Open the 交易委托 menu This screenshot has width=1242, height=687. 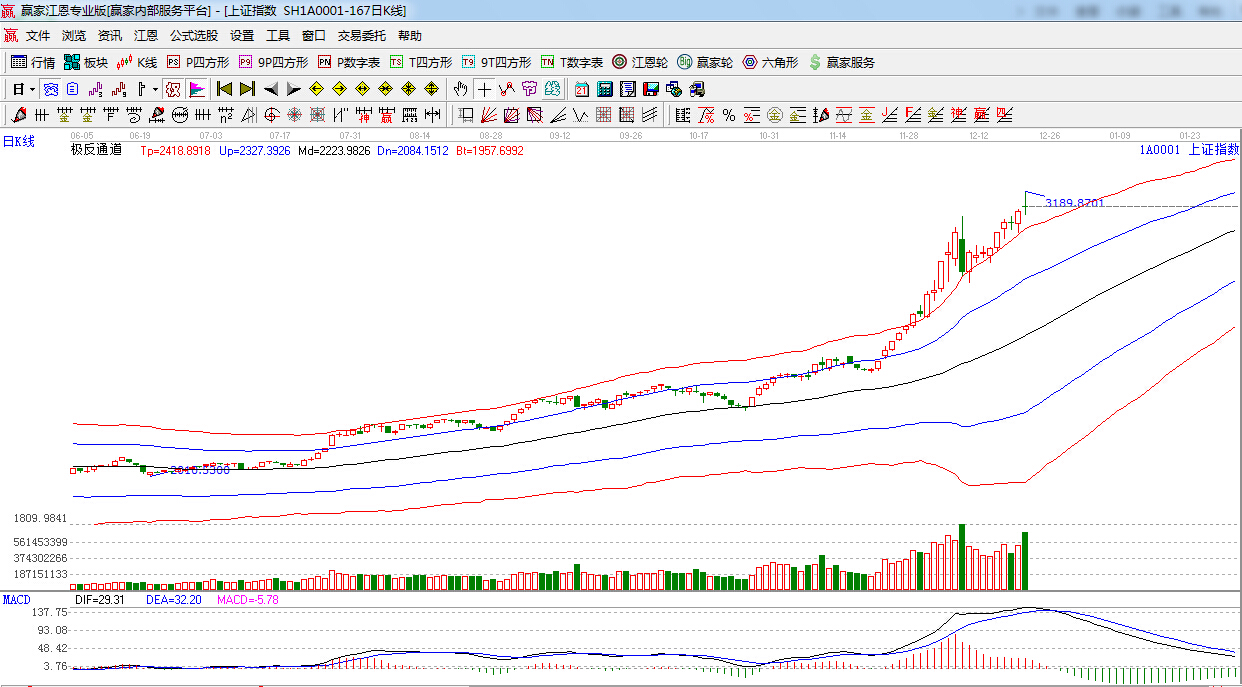pyautogui.click(x=361, y=35)
